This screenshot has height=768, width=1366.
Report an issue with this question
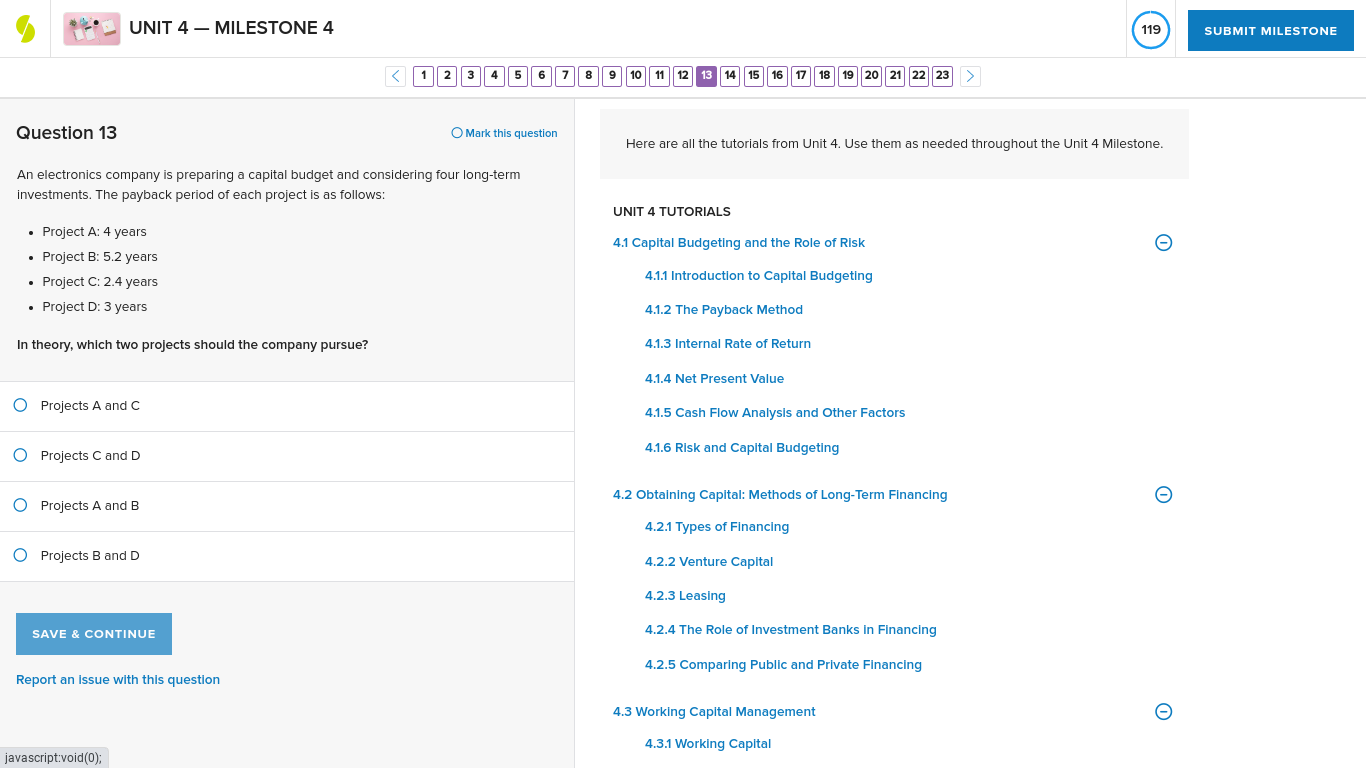pos(118,679)
